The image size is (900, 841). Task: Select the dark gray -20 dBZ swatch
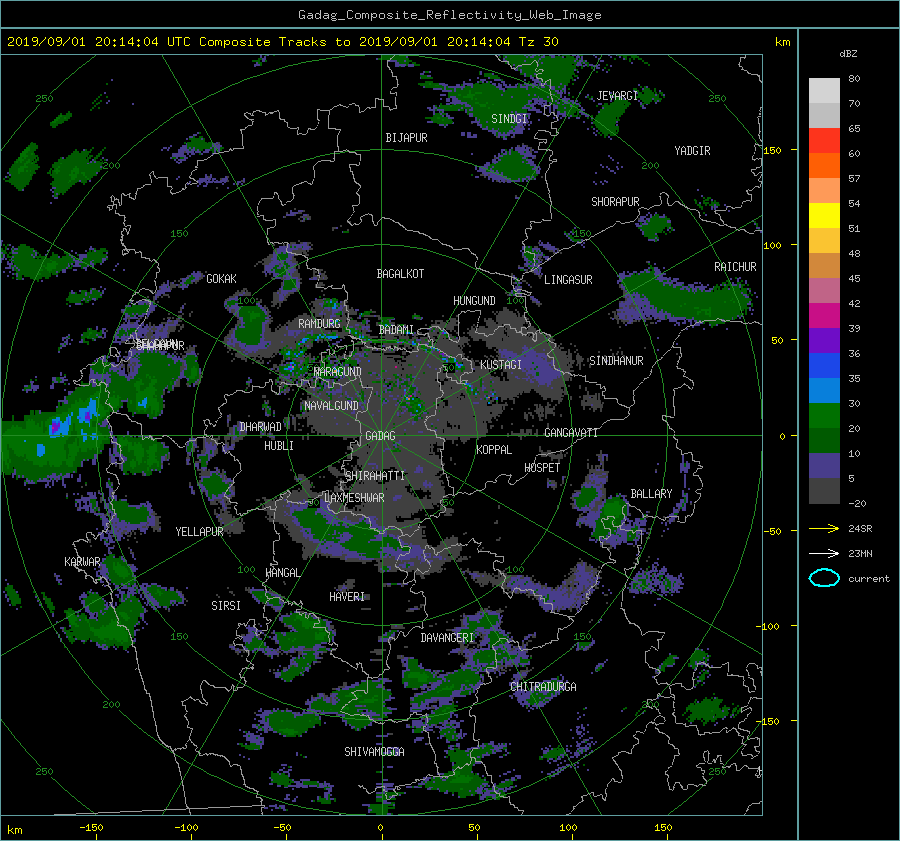point(824,490)
